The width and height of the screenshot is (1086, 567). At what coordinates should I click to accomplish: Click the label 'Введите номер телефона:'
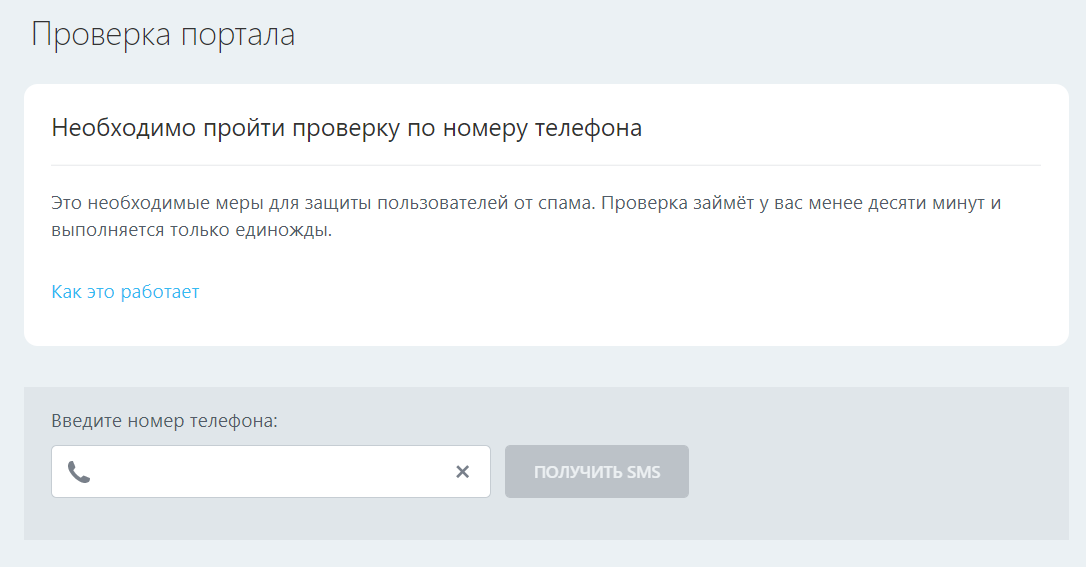pyautogui.click(x=164, y=421)
